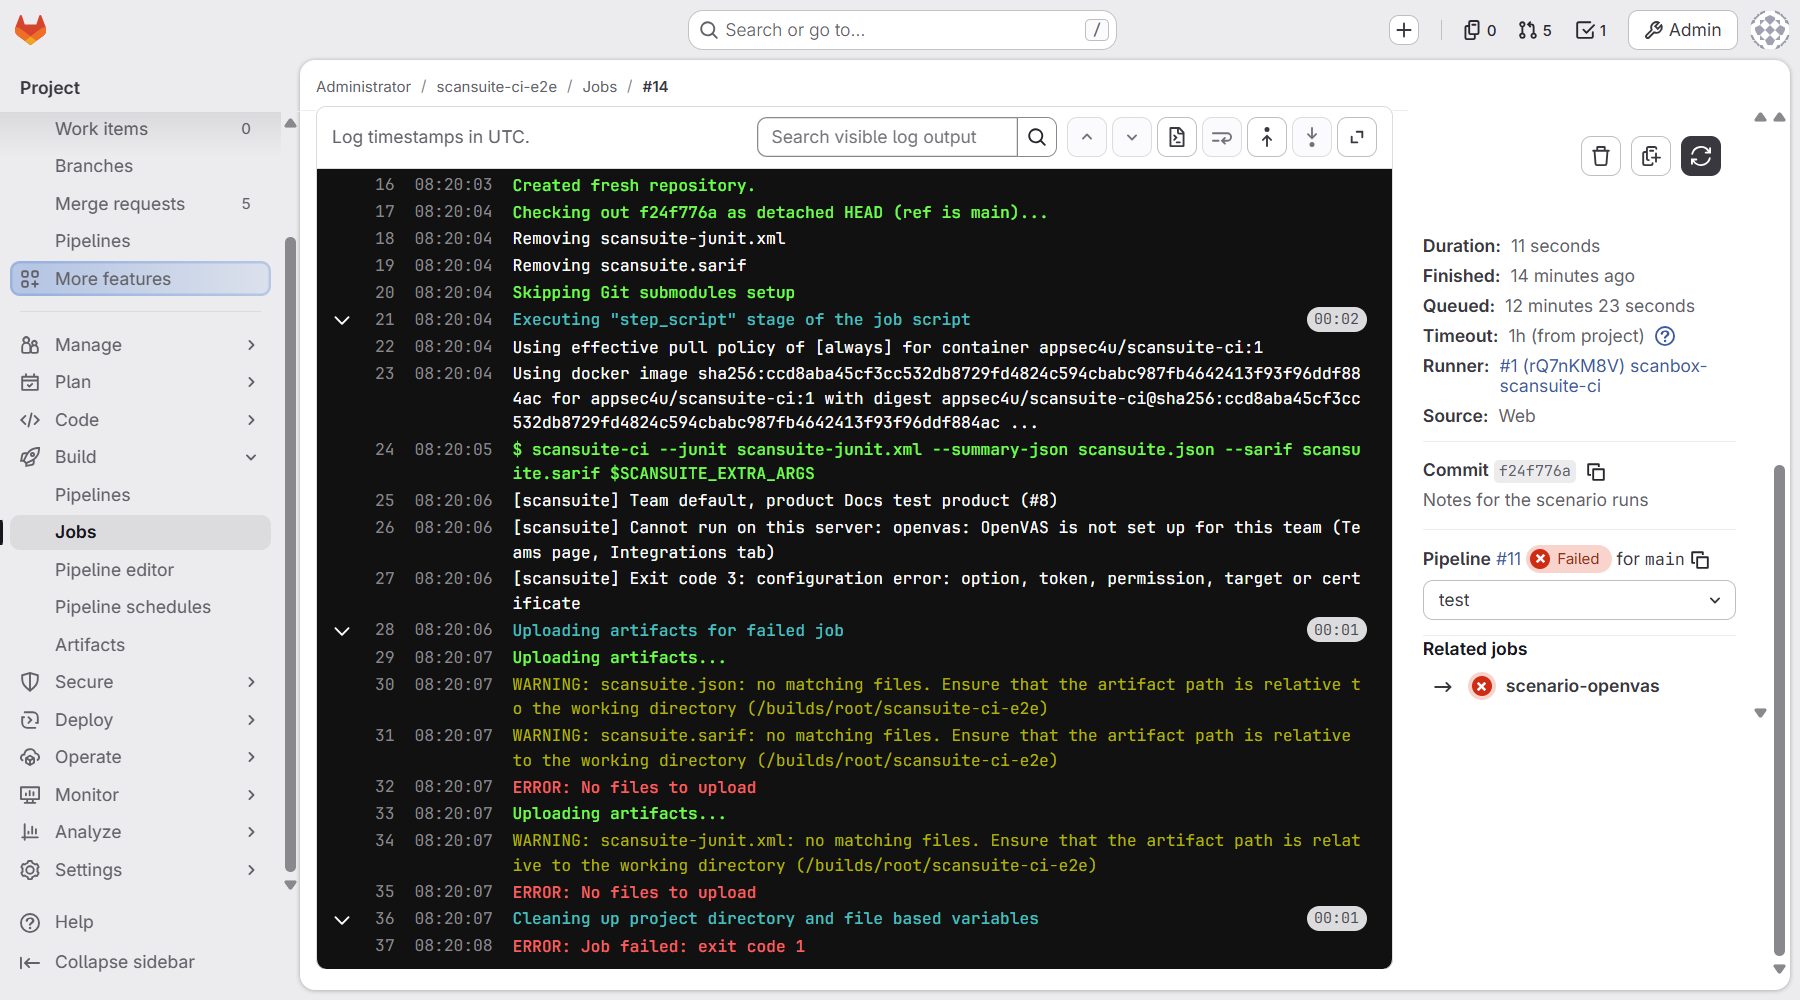Collapse Cleaning up project directory section
The width and height of the screenshot is (1800, 1000).
[342, 919]
